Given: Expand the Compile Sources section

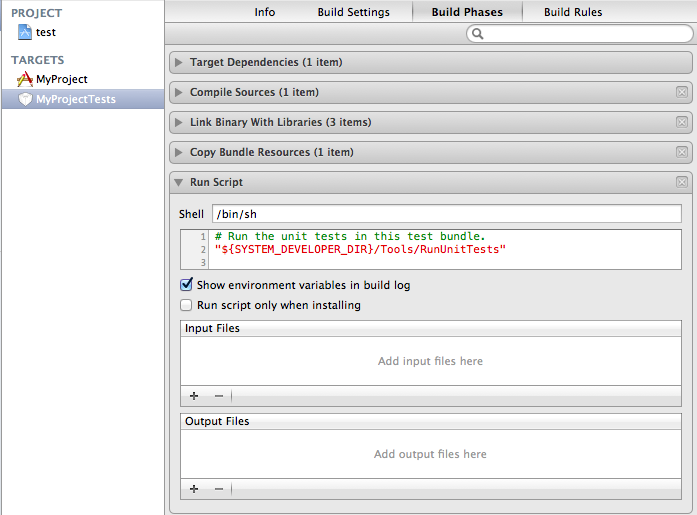Looking at the screenshot, I should [179, 92].
